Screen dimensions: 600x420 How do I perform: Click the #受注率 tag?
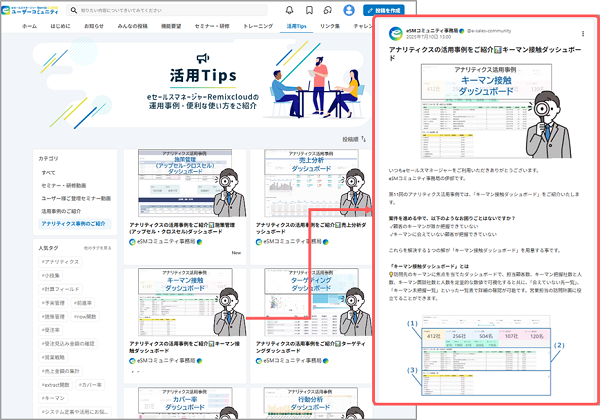click(51, 330)
